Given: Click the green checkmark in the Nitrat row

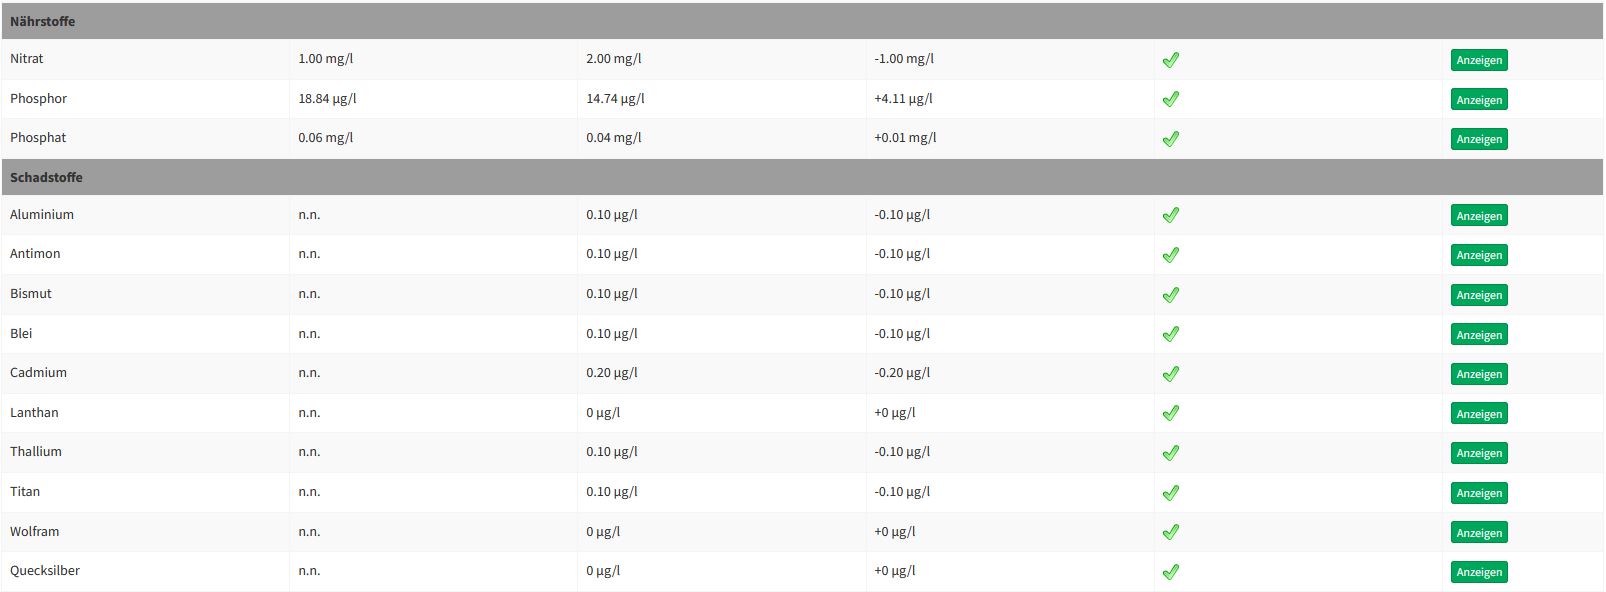Looking at the screenshot, I should pos(1170,60).
